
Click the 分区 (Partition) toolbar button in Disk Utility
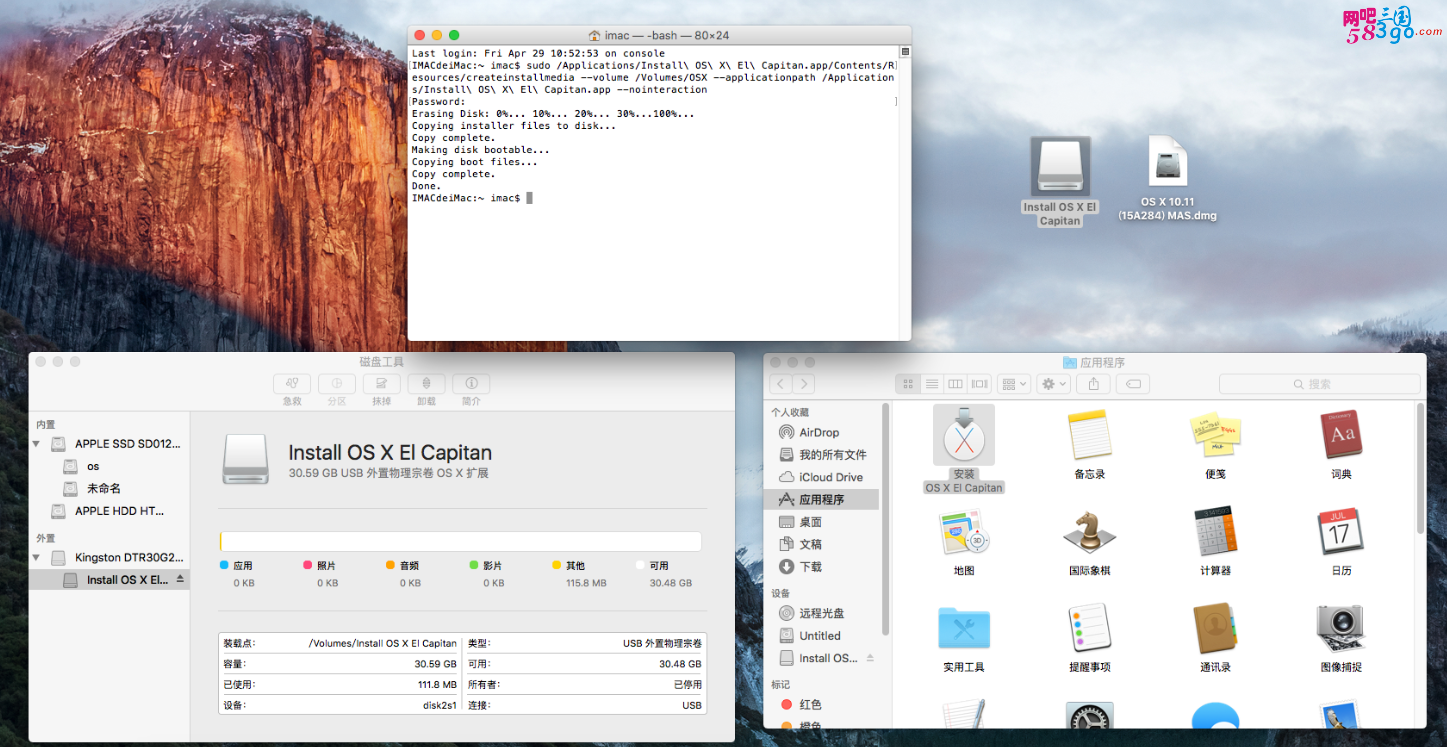(337, 384)
